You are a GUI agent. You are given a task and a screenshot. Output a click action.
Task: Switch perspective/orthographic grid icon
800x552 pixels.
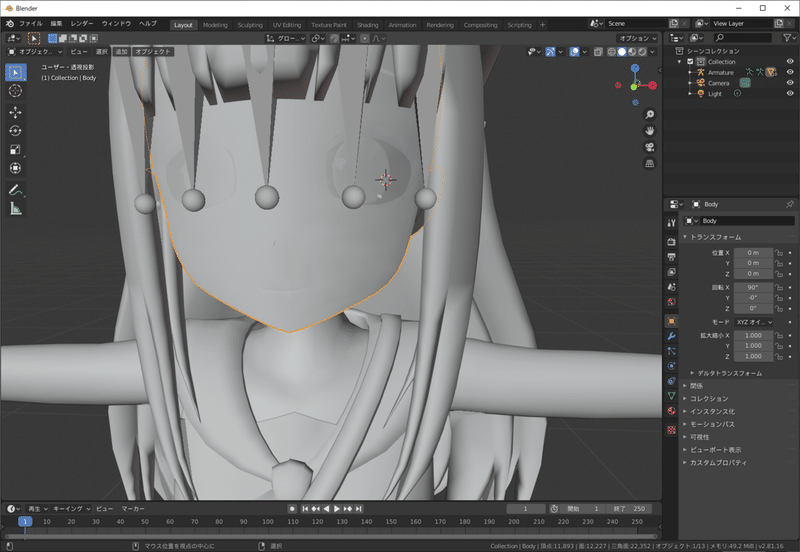click(x=649, y=164)
